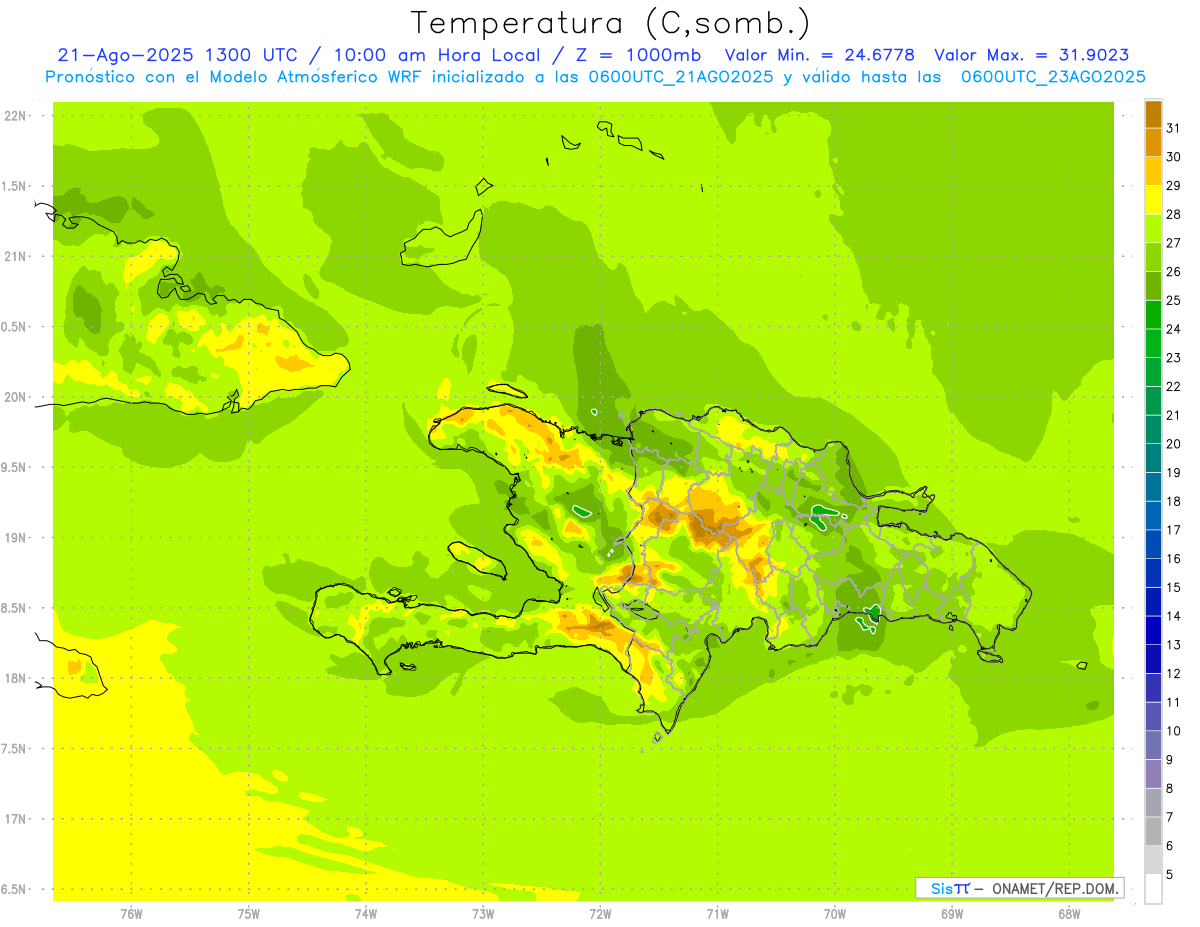Click the '70W' longitude label

point(835,913)
